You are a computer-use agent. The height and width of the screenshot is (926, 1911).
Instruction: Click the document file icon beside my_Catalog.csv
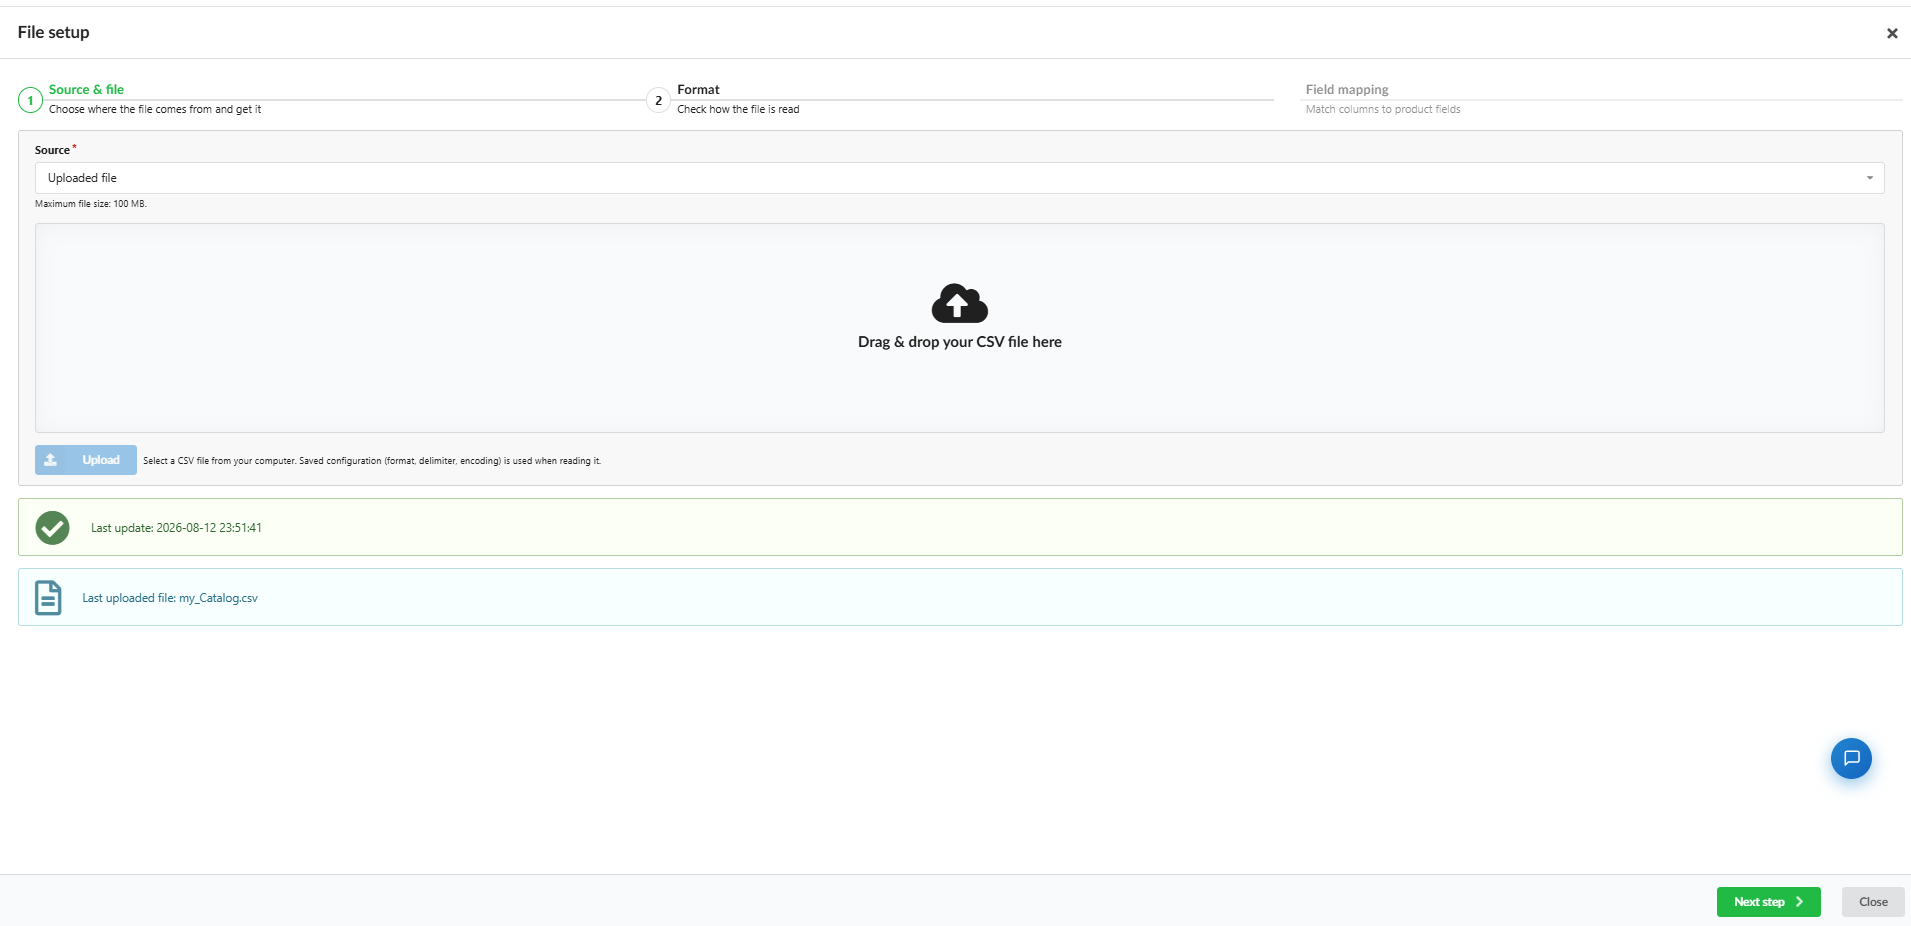48,597
